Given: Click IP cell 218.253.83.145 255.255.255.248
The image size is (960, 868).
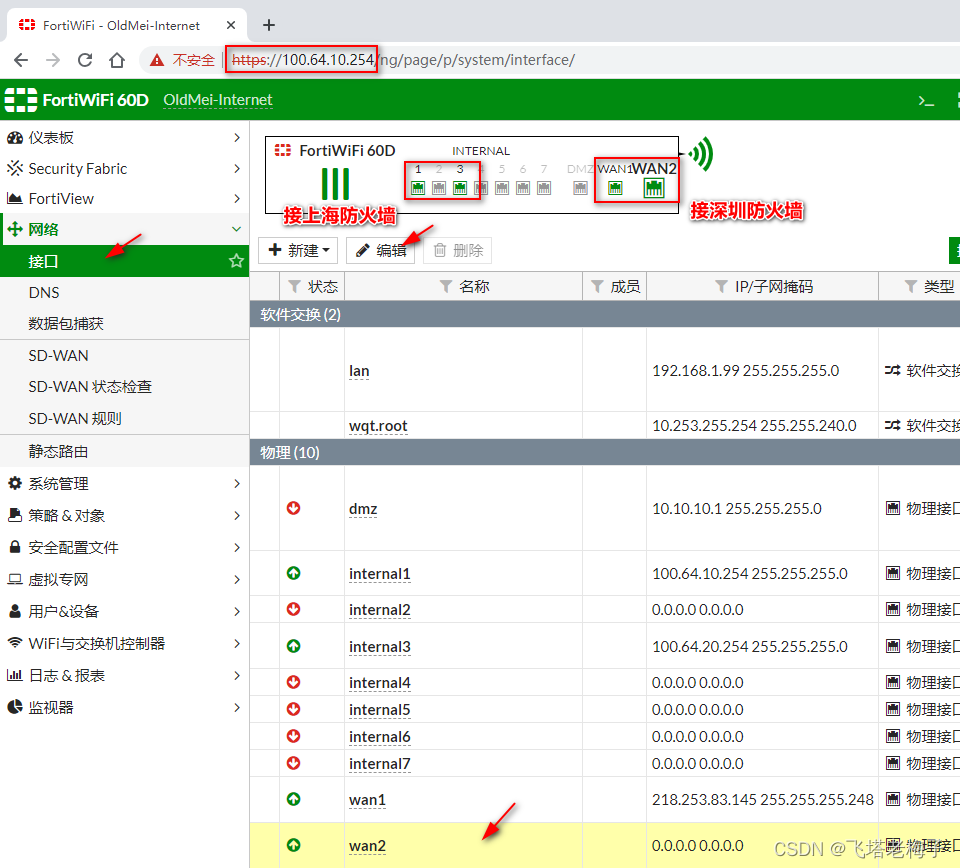Looking at the screenshot, I should (x=762, y=799).
